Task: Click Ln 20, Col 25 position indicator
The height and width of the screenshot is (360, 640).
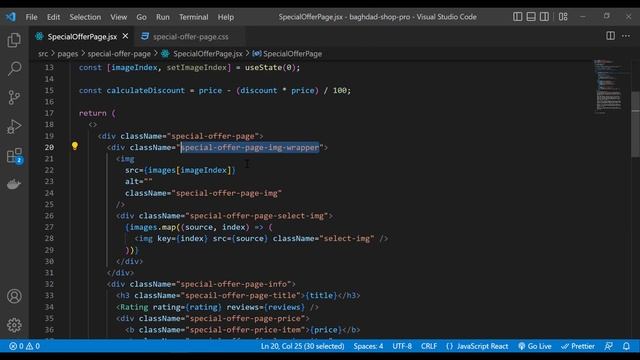Action: (x=302, y=346)
